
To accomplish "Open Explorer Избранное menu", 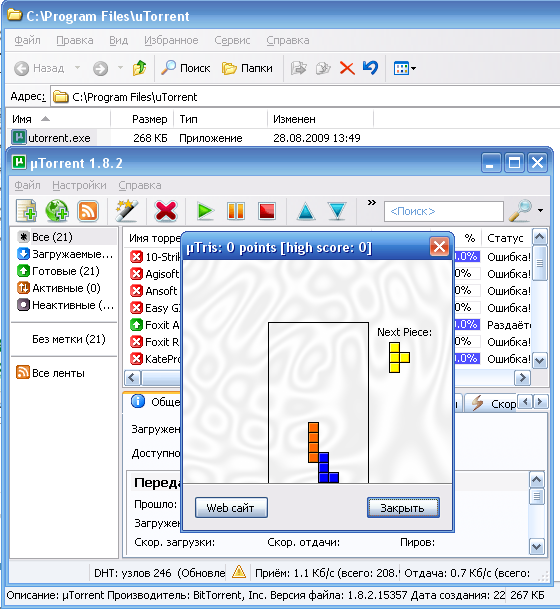I will 171,40.
